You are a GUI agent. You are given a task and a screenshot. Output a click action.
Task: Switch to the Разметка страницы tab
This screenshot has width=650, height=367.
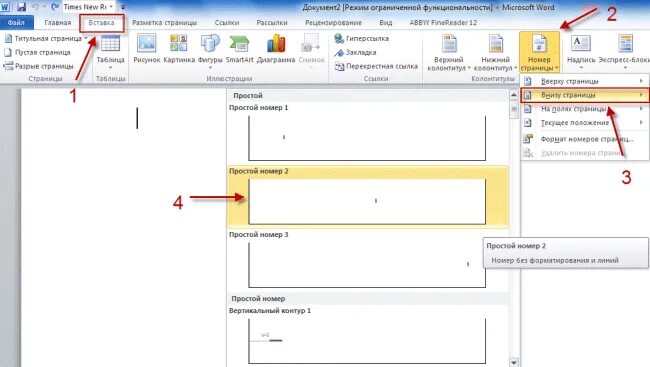(x=164, y=23)
